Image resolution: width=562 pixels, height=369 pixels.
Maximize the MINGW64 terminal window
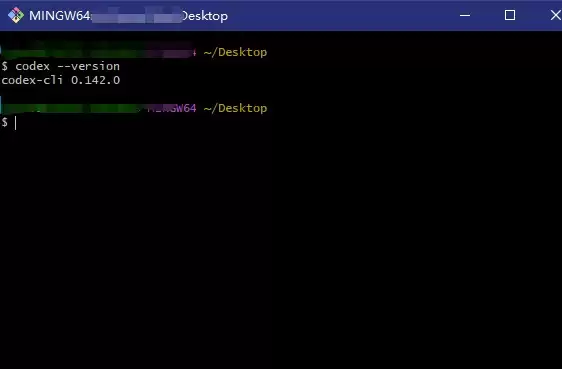point(510,15)
